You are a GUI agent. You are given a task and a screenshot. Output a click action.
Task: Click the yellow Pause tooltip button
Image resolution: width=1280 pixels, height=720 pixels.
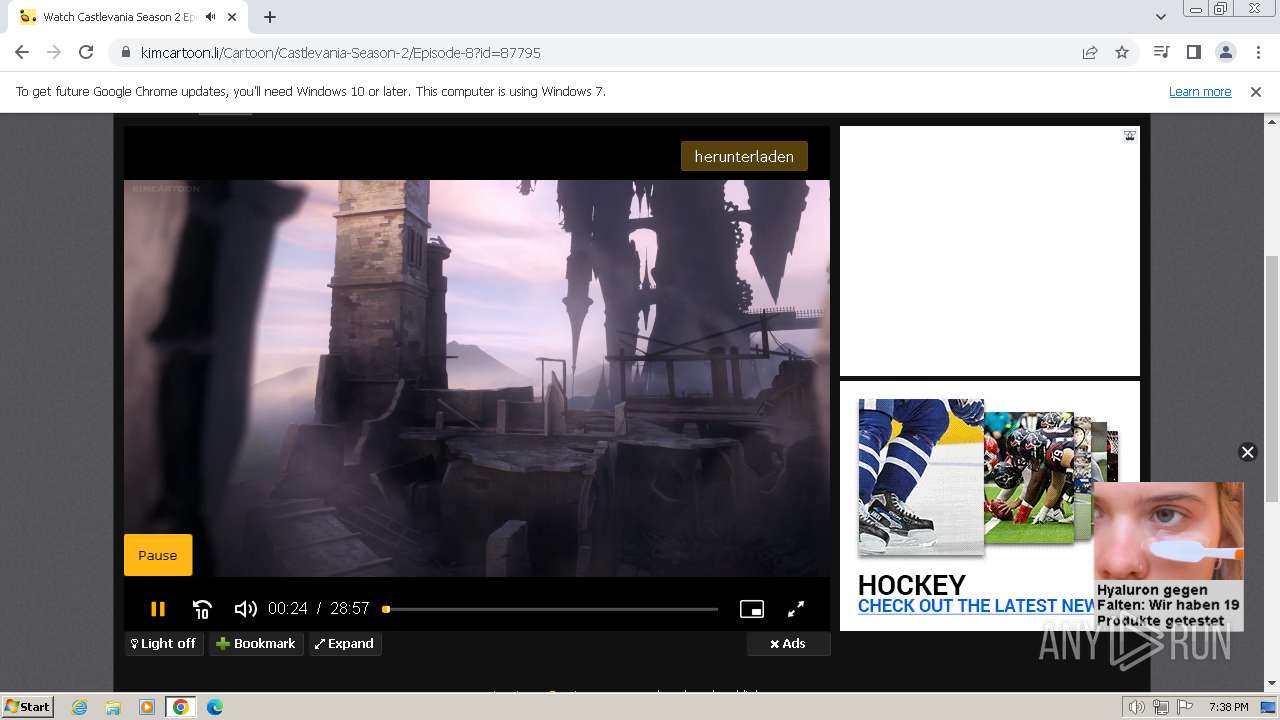click(158, 555)
